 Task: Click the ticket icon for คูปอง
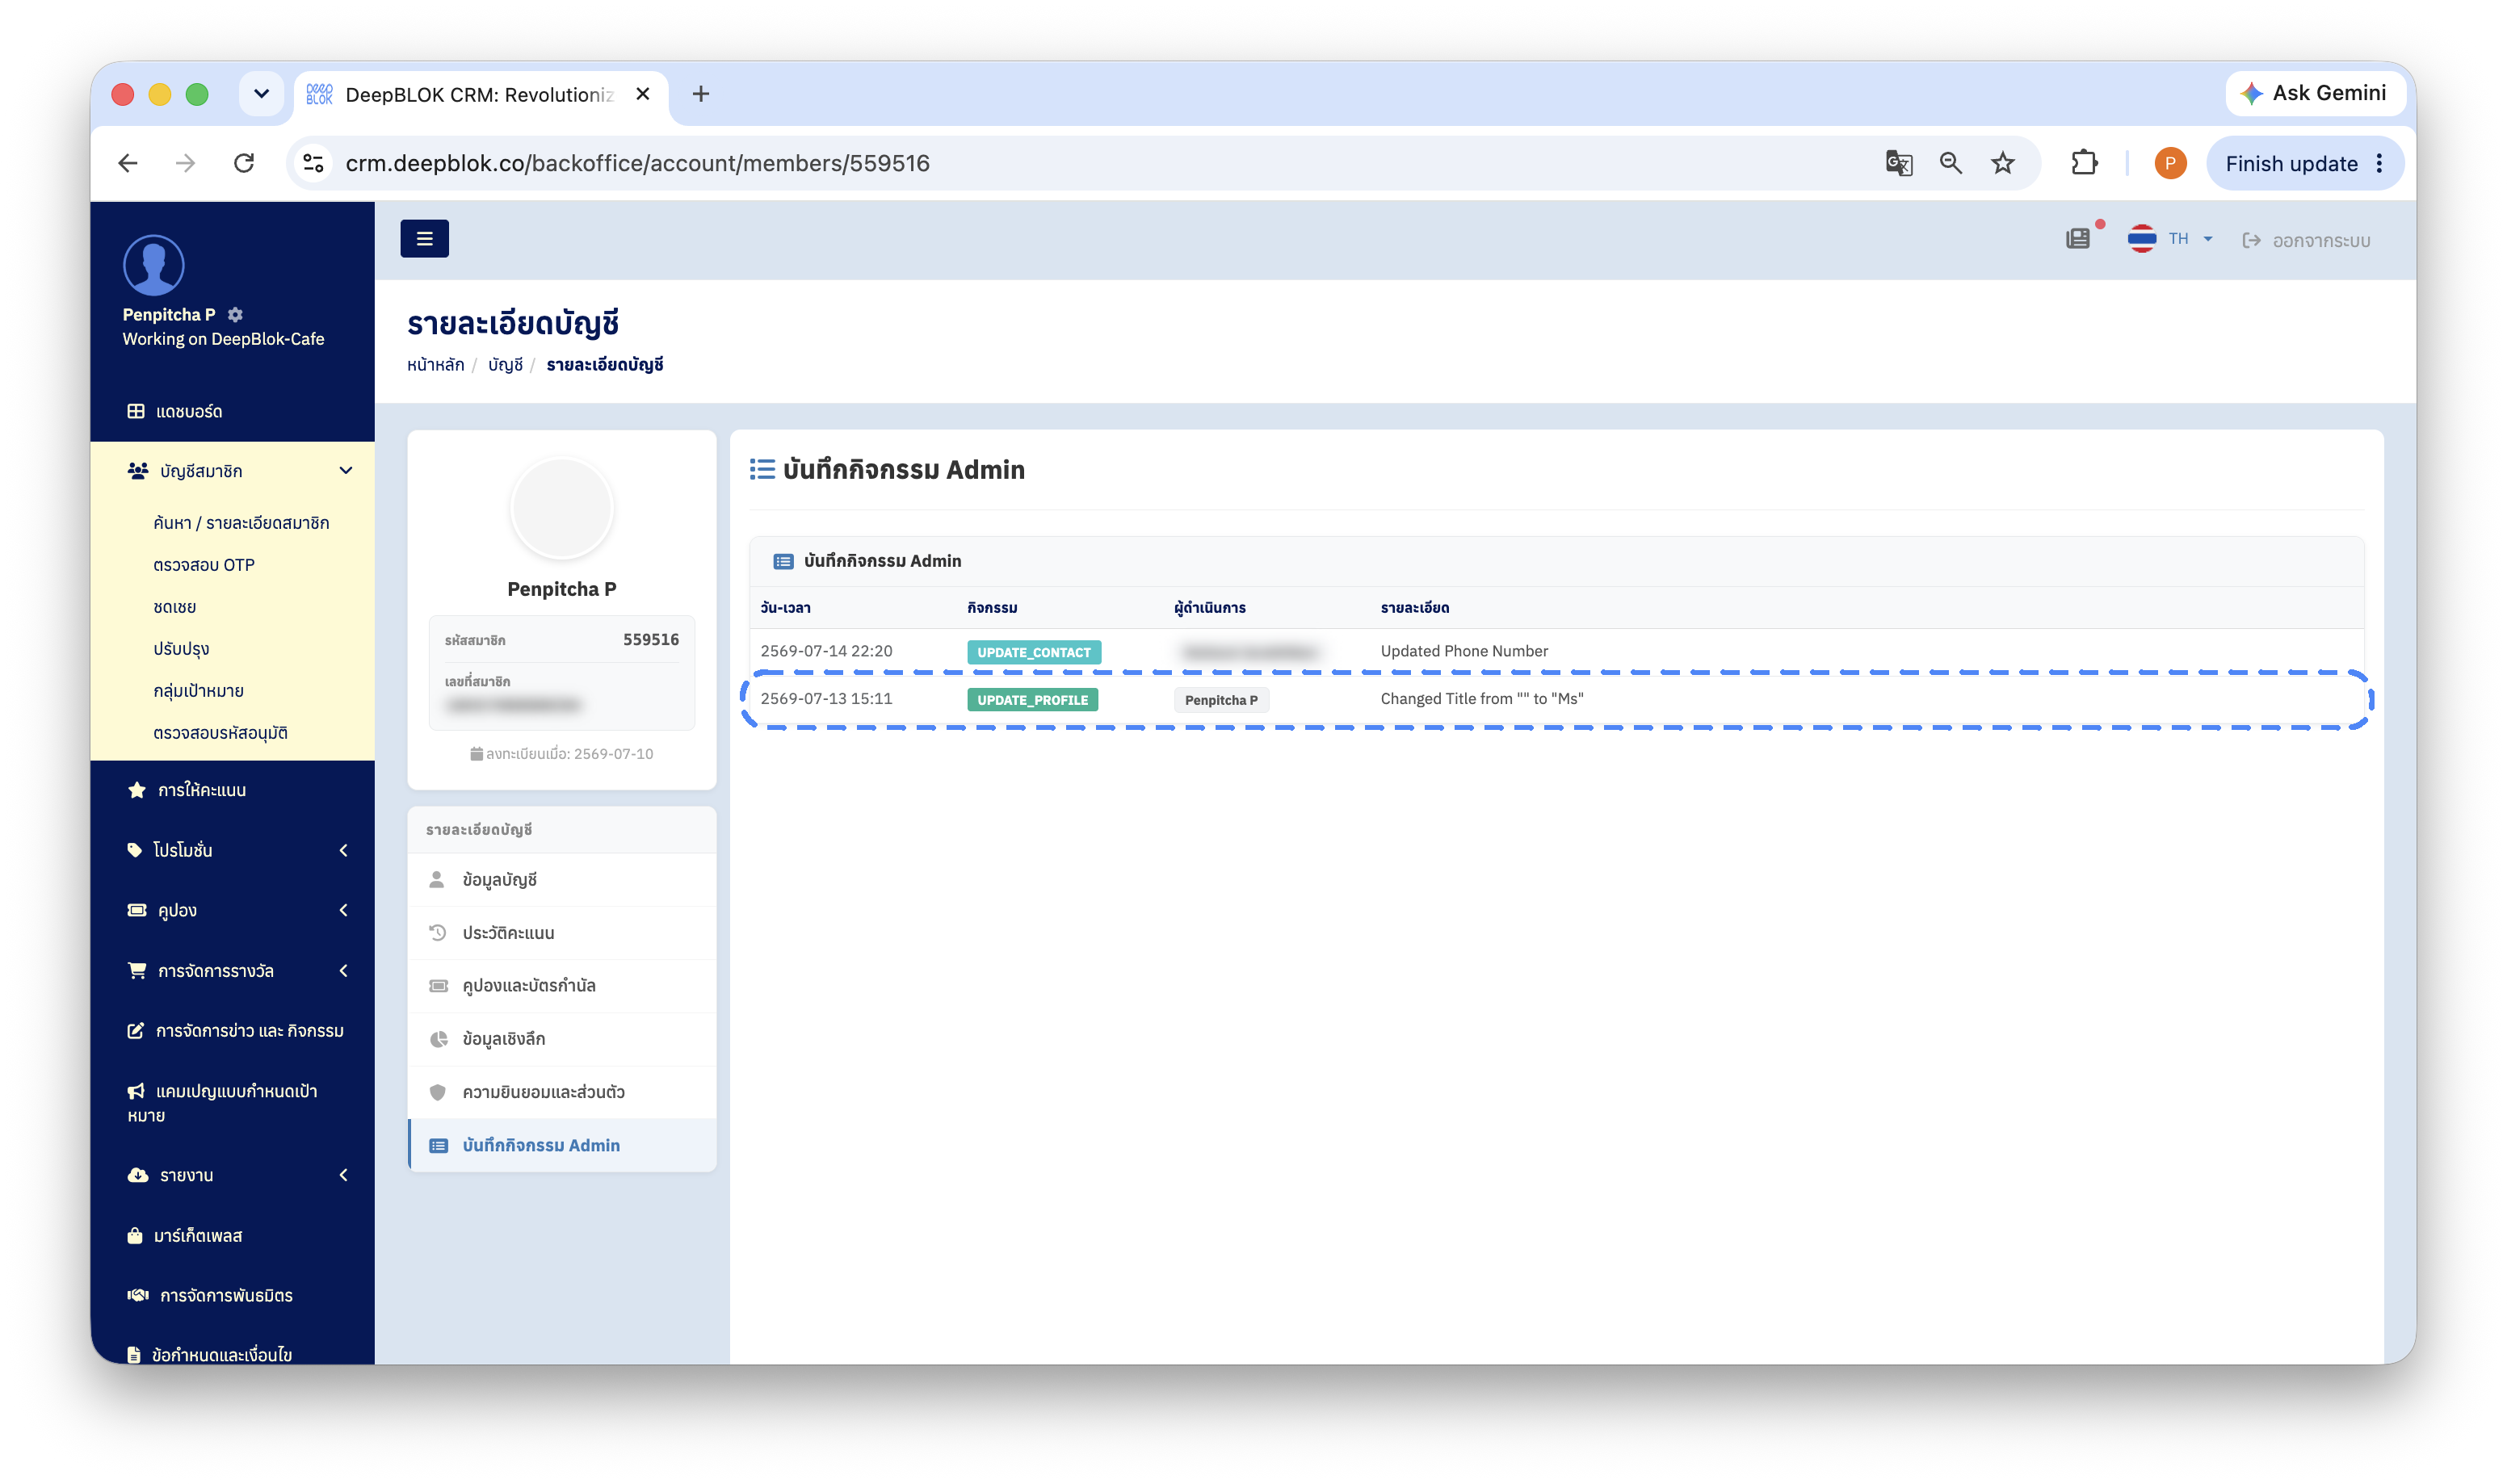click(x=137, y=910)
